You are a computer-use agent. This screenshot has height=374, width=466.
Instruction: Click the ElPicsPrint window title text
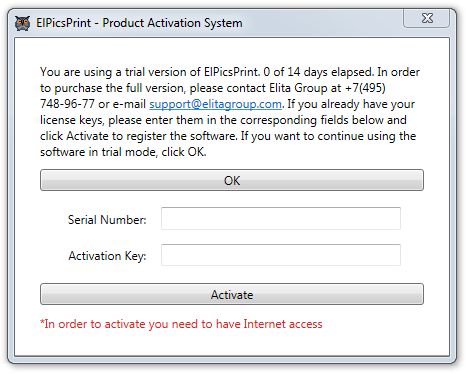pos(139,23)
